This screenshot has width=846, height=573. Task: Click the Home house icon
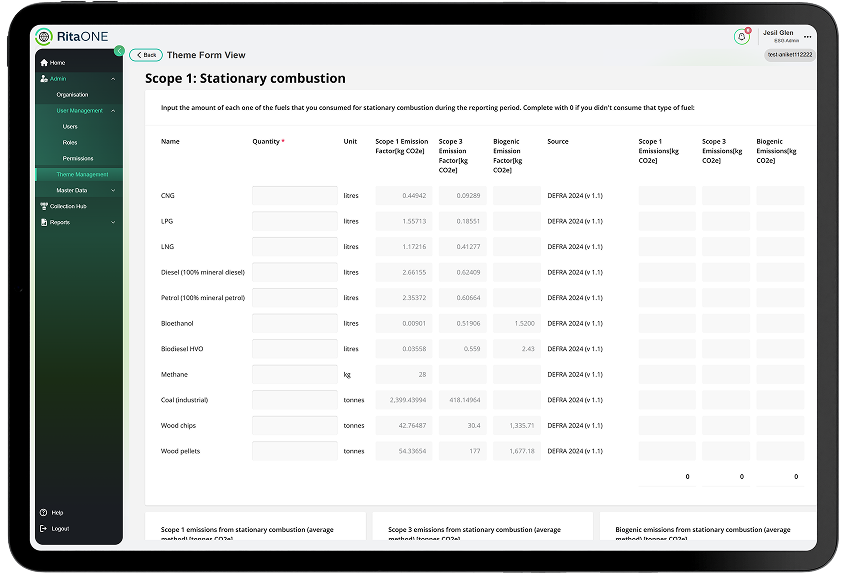click(44, 63)
